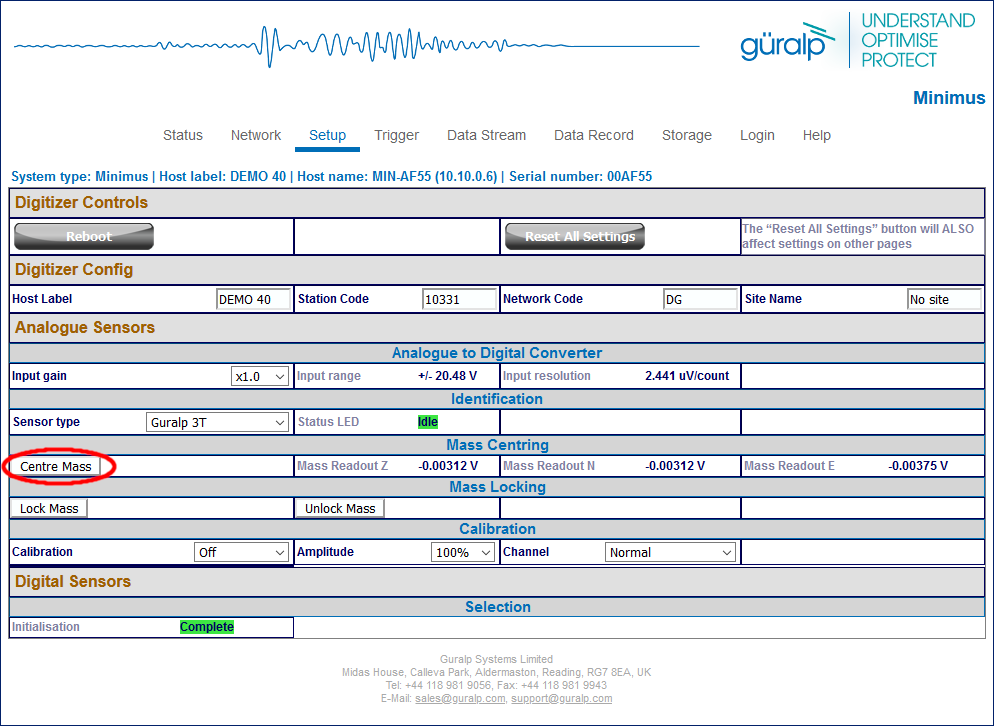Open the Data Record tab

(593, 135)
